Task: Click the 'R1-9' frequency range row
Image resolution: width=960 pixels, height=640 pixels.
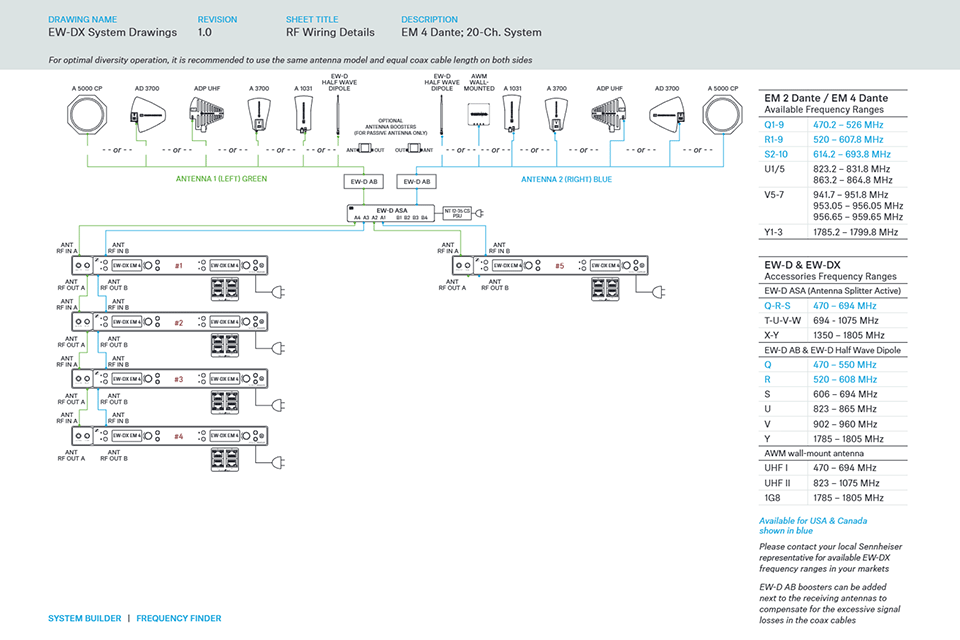Action: click(x=833, y=140)
